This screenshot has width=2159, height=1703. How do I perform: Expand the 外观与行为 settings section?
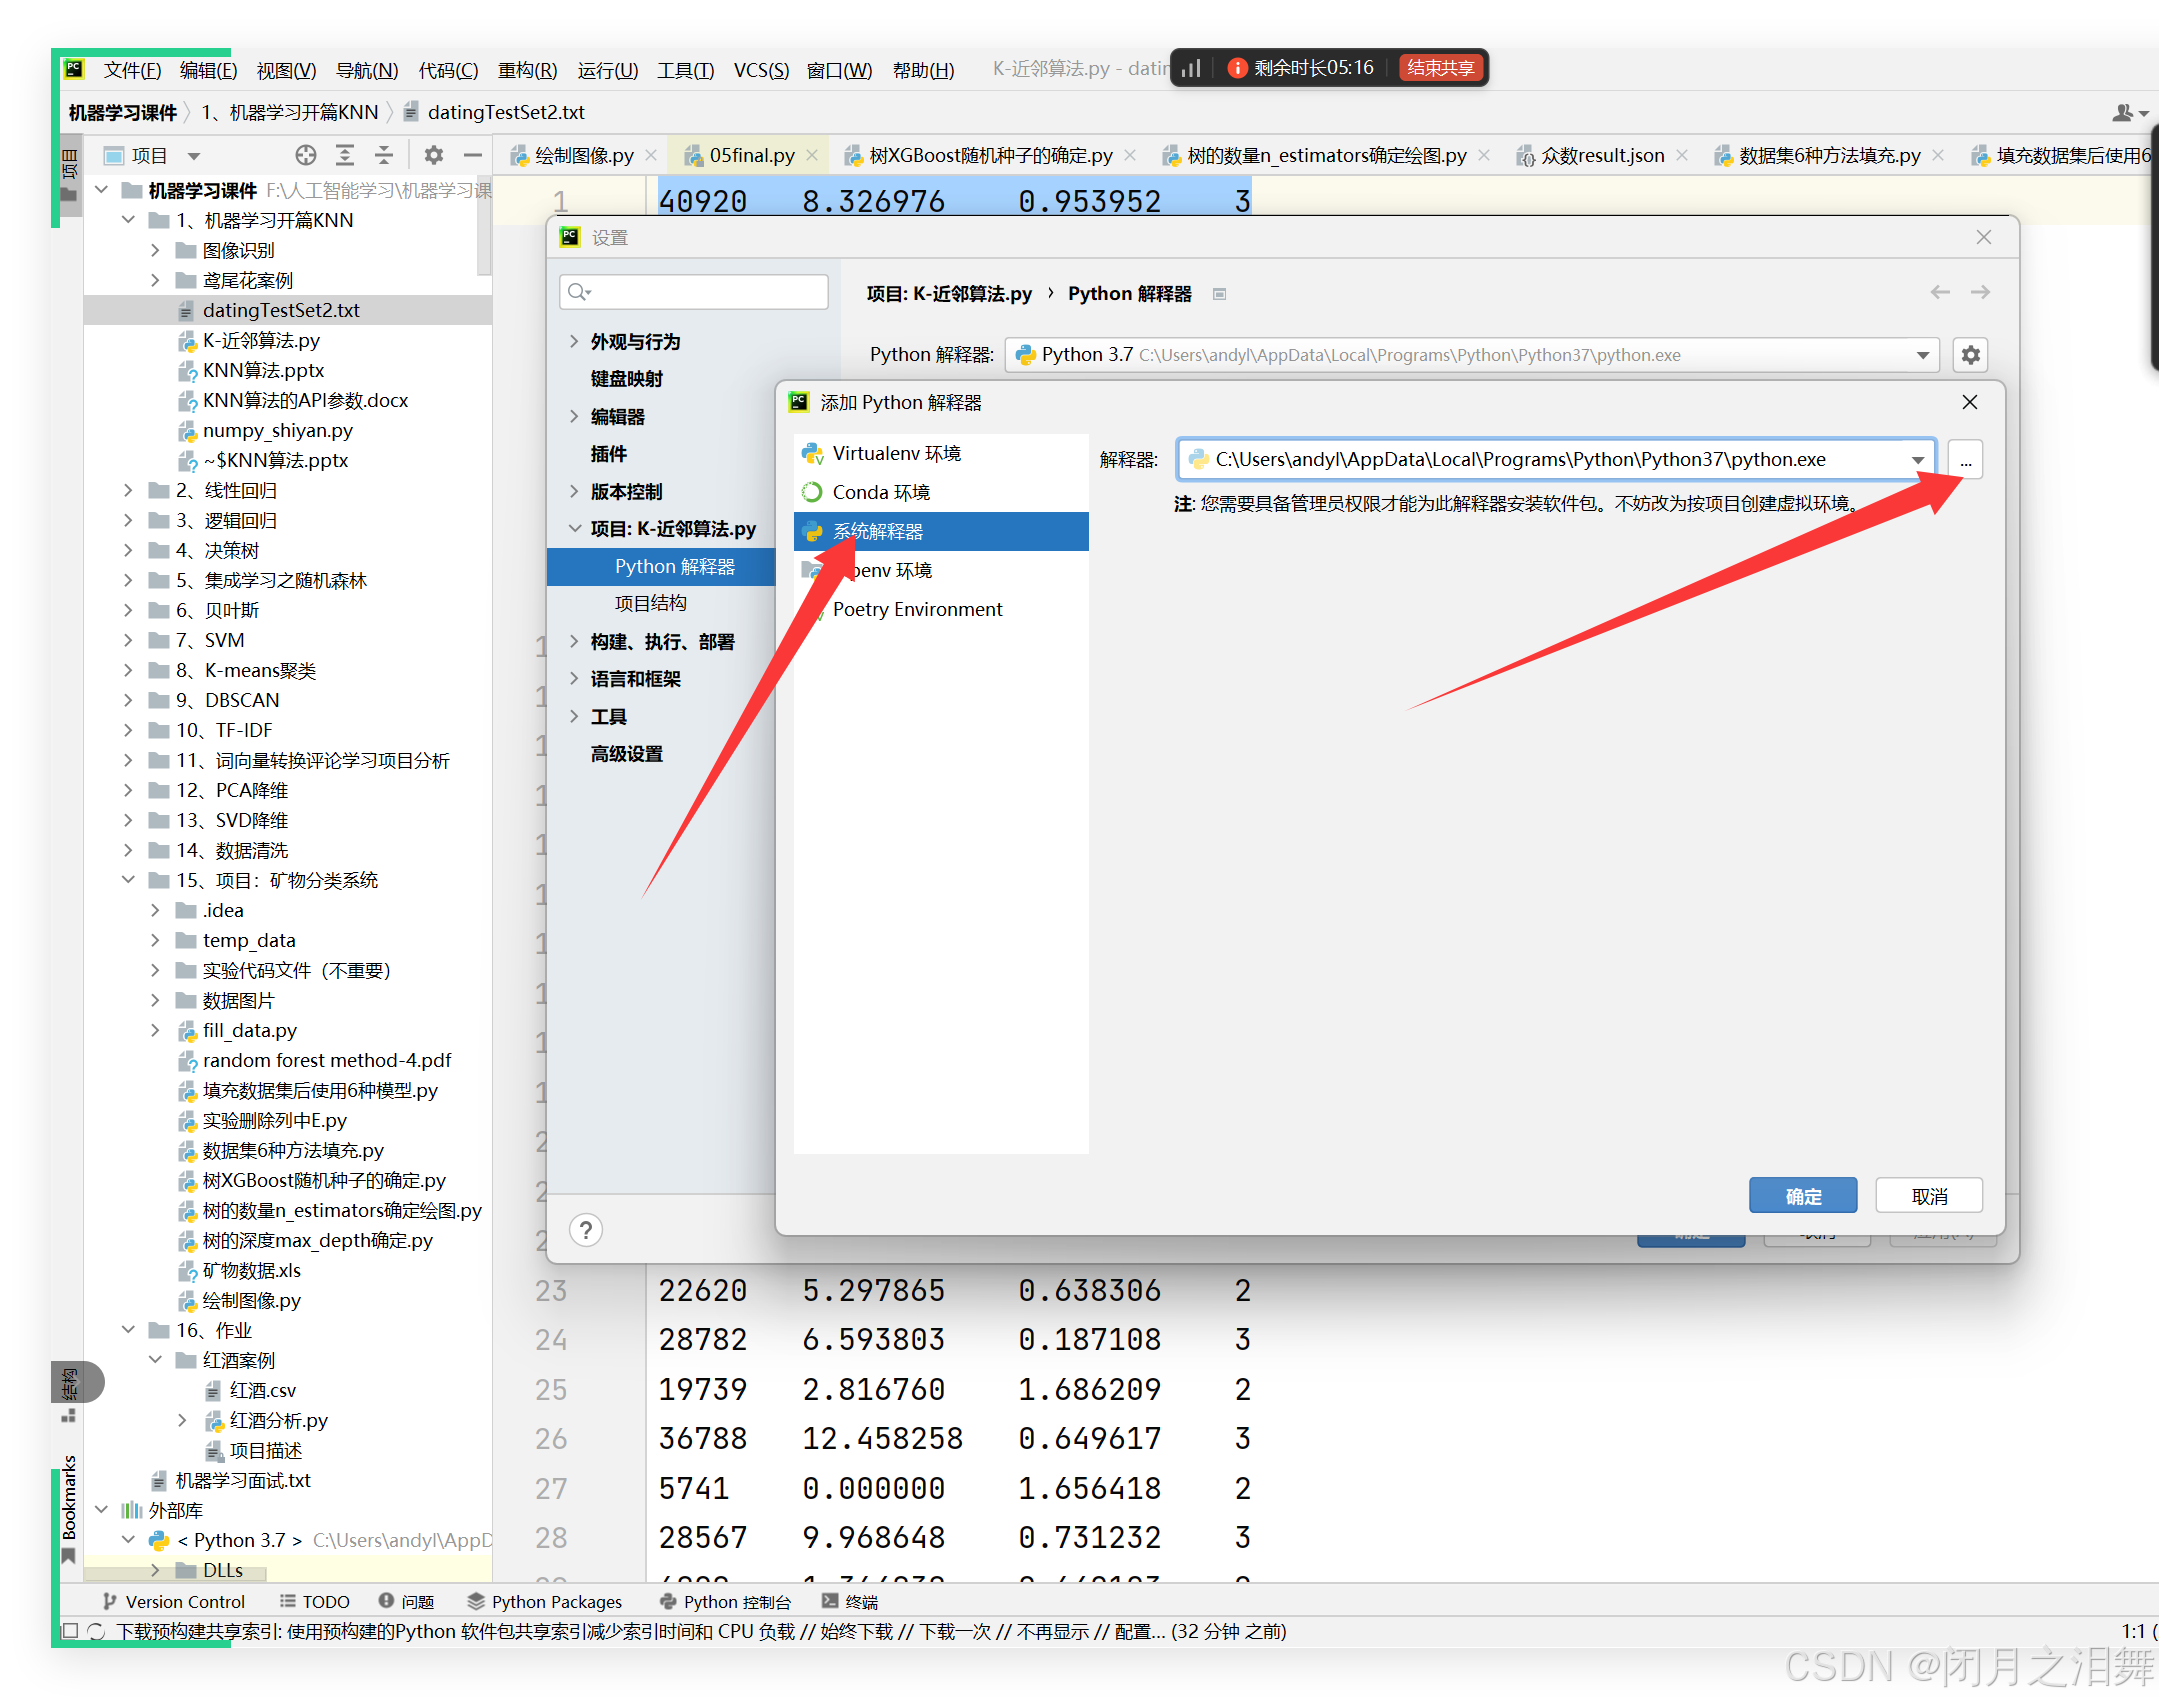(x=574, y=341)
